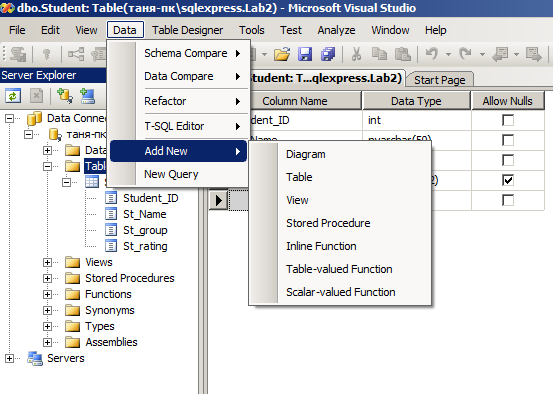Viewport: 553px width, 394px height.
Task: Choose New Query from Data menu
Action: (178, 174)
